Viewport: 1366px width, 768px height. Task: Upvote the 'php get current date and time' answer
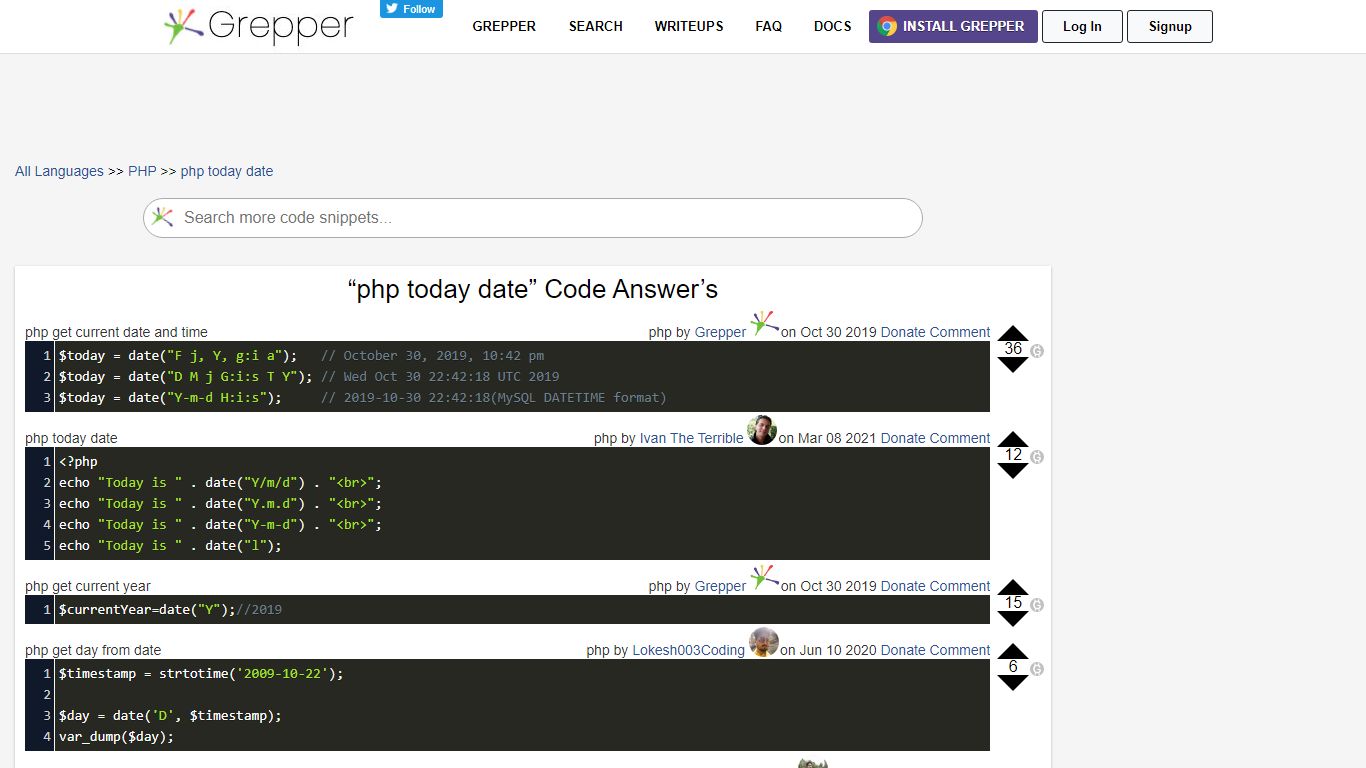coord(1013,334)
